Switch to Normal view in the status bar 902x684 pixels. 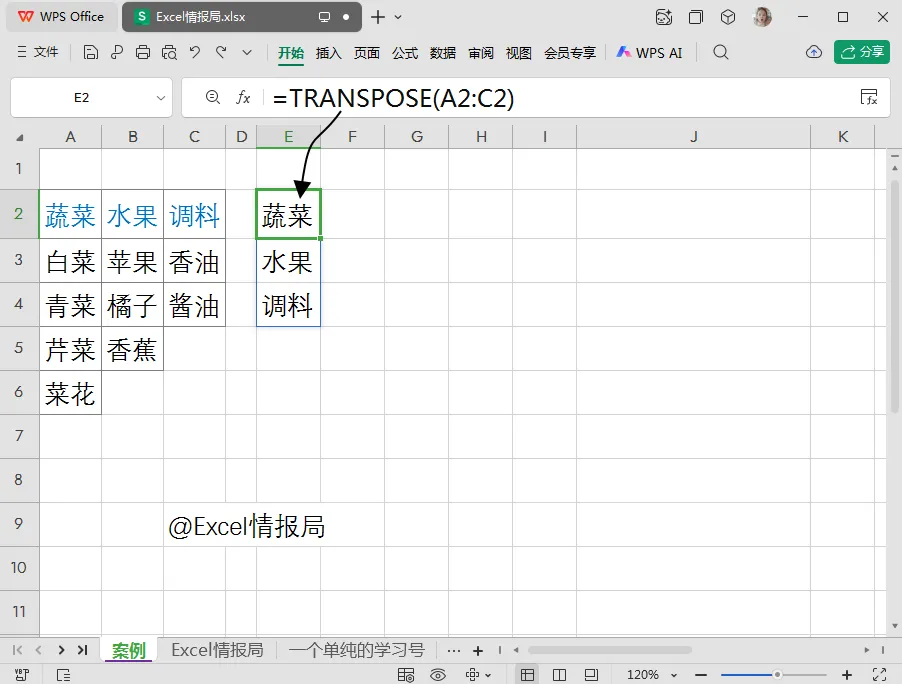(x=527, y=675)
